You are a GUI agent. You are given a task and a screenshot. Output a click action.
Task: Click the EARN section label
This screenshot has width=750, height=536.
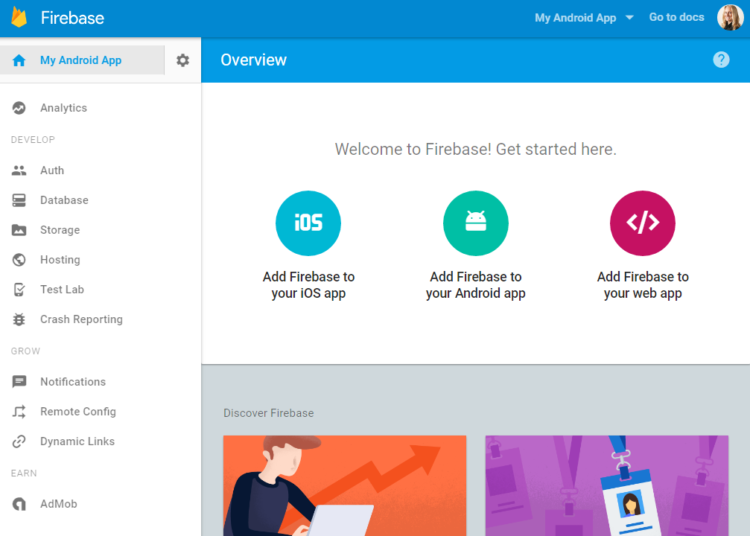pos(23,473)
